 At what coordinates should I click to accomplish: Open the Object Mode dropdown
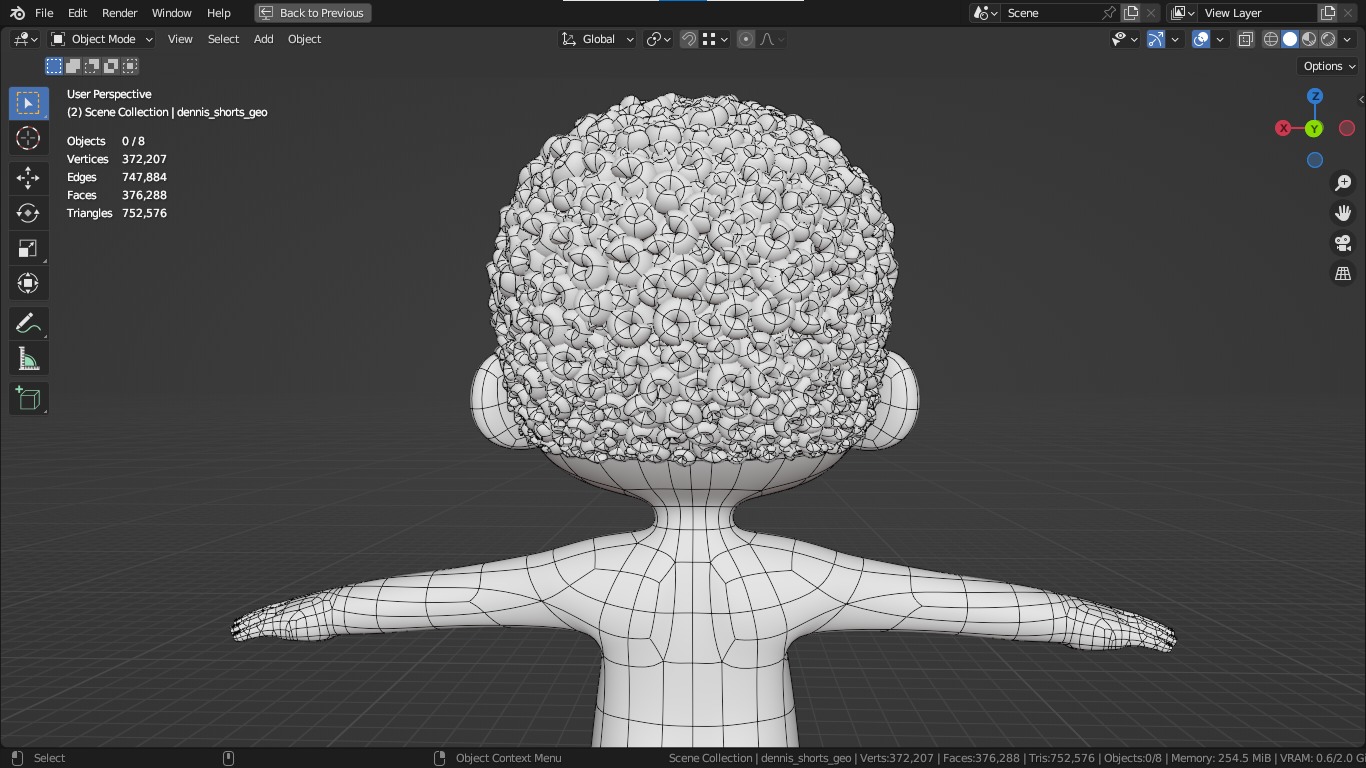(102, 39)
